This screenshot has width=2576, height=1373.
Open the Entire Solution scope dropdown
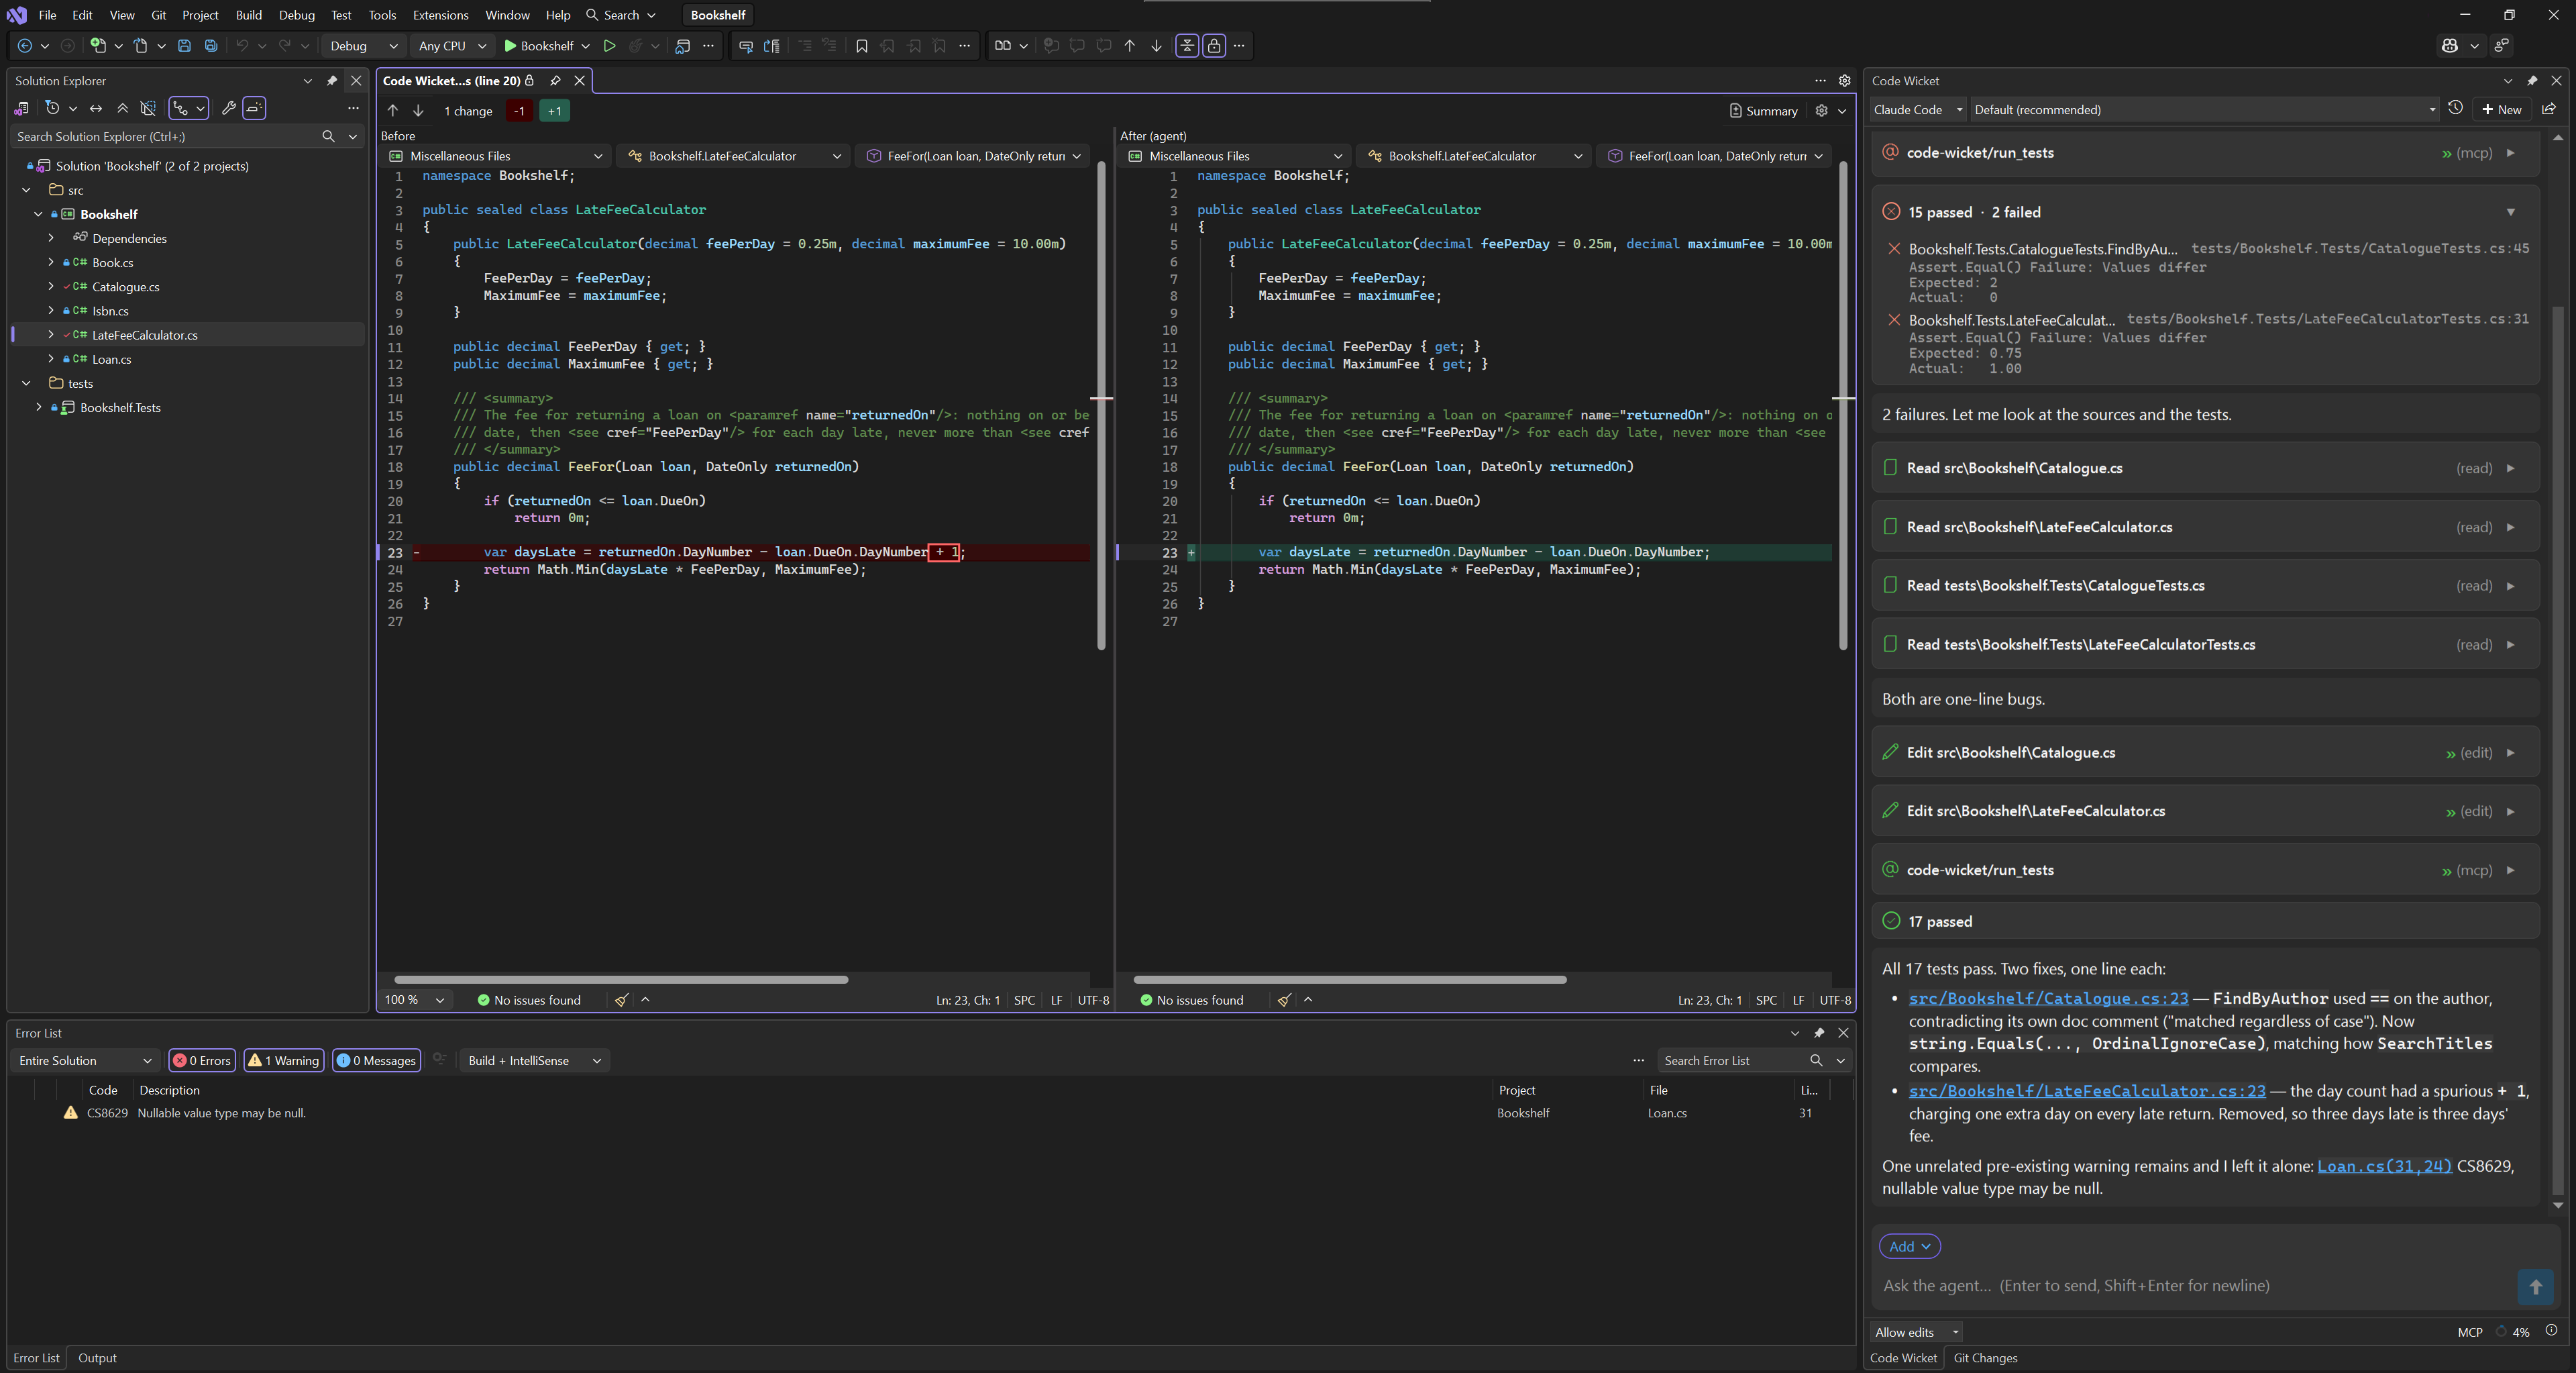click(85, 1061)
